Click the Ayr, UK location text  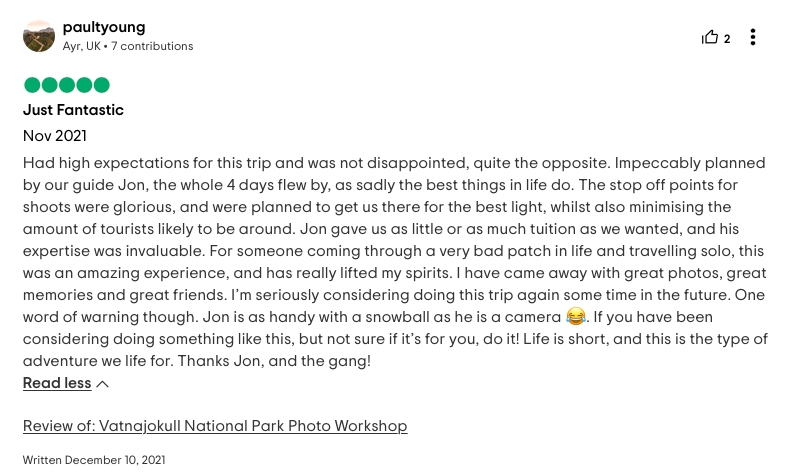(81, 46)
